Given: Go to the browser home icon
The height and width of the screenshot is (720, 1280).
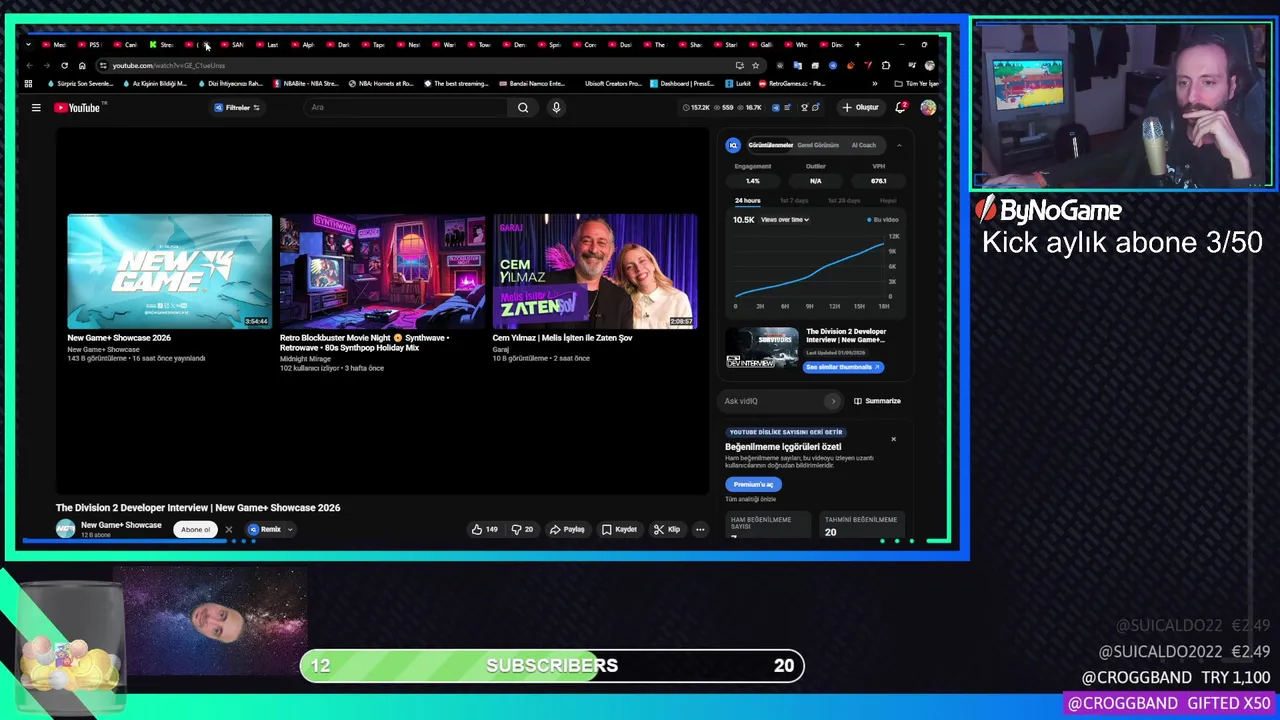Looking at the screenshot, I should click(x=82, y=66).
